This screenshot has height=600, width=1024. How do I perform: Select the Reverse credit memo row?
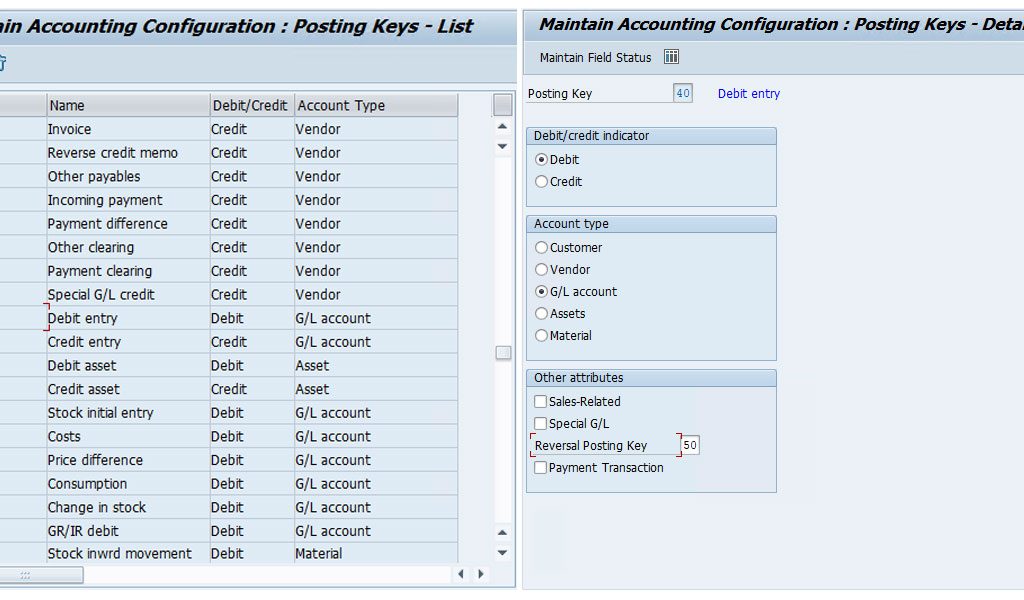click(112, 153)
